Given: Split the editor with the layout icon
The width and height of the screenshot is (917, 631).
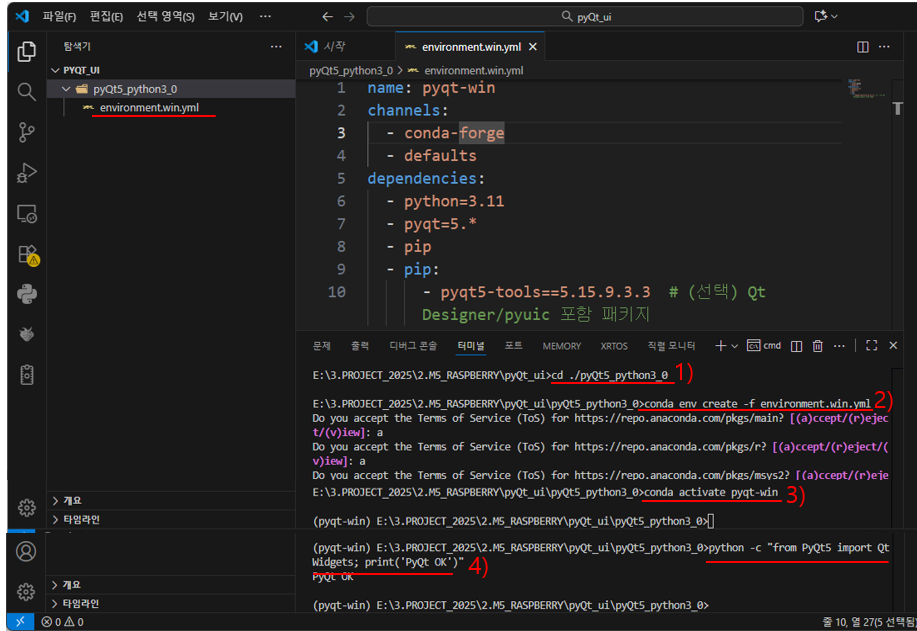Looking at the screenshot, I should pos(863,47).
